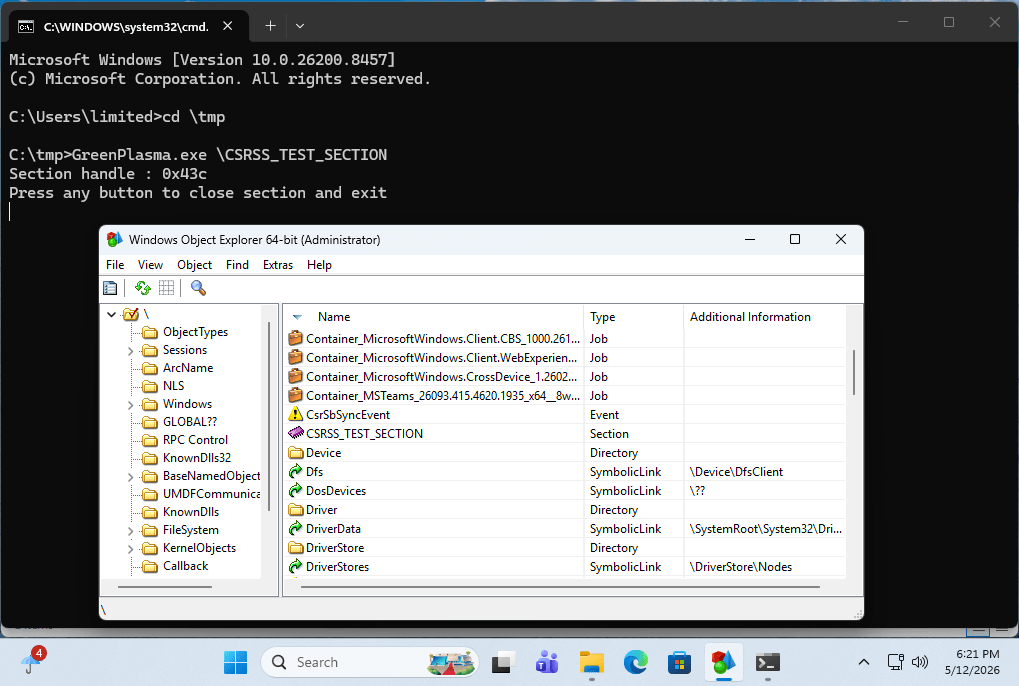Click the weather widget with badge 4

pos(31,662)
